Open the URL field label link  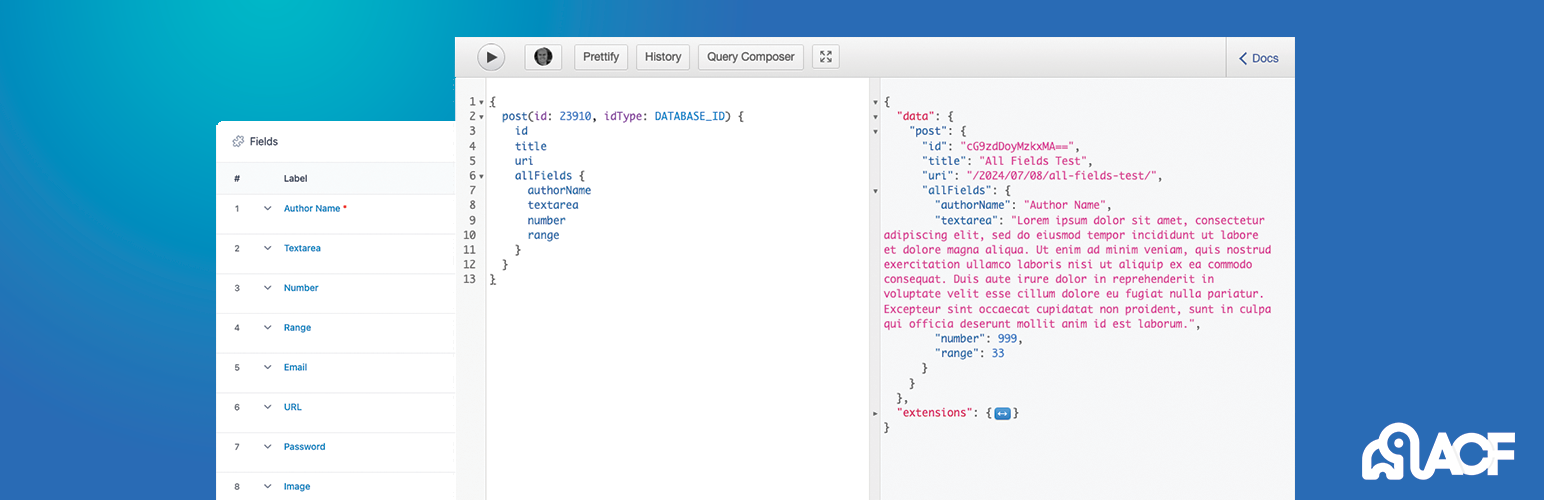click(292, 407)
